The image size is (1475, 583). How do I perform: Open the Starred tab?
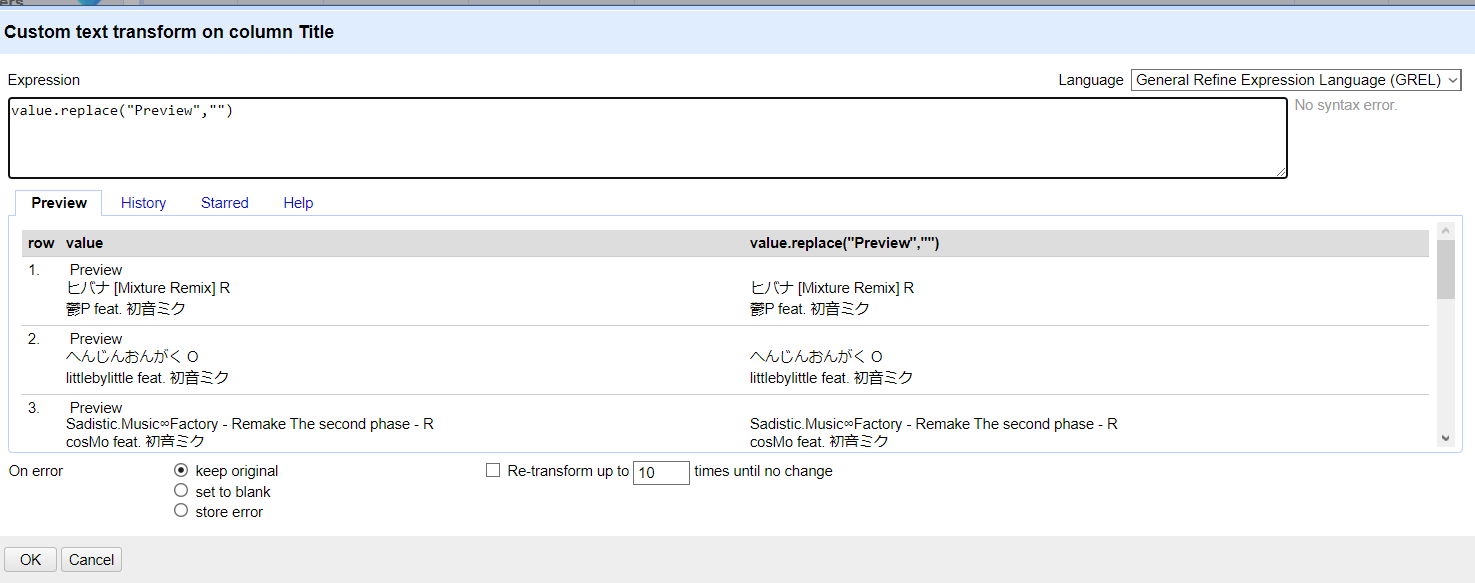pos(224,203)
